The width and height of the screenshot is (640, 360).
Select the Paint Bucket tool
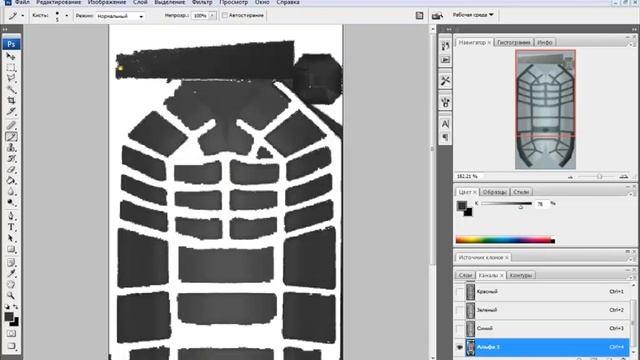pyautogui.click(x=11, y=180)
